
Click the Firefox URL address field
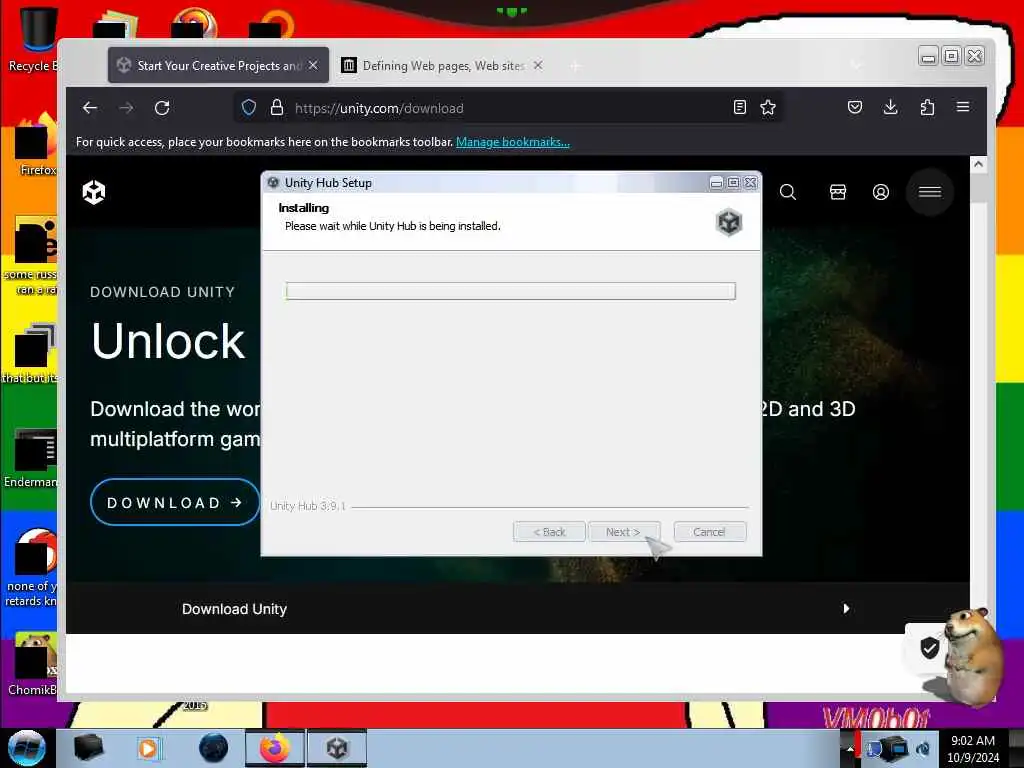click(506, 108)
